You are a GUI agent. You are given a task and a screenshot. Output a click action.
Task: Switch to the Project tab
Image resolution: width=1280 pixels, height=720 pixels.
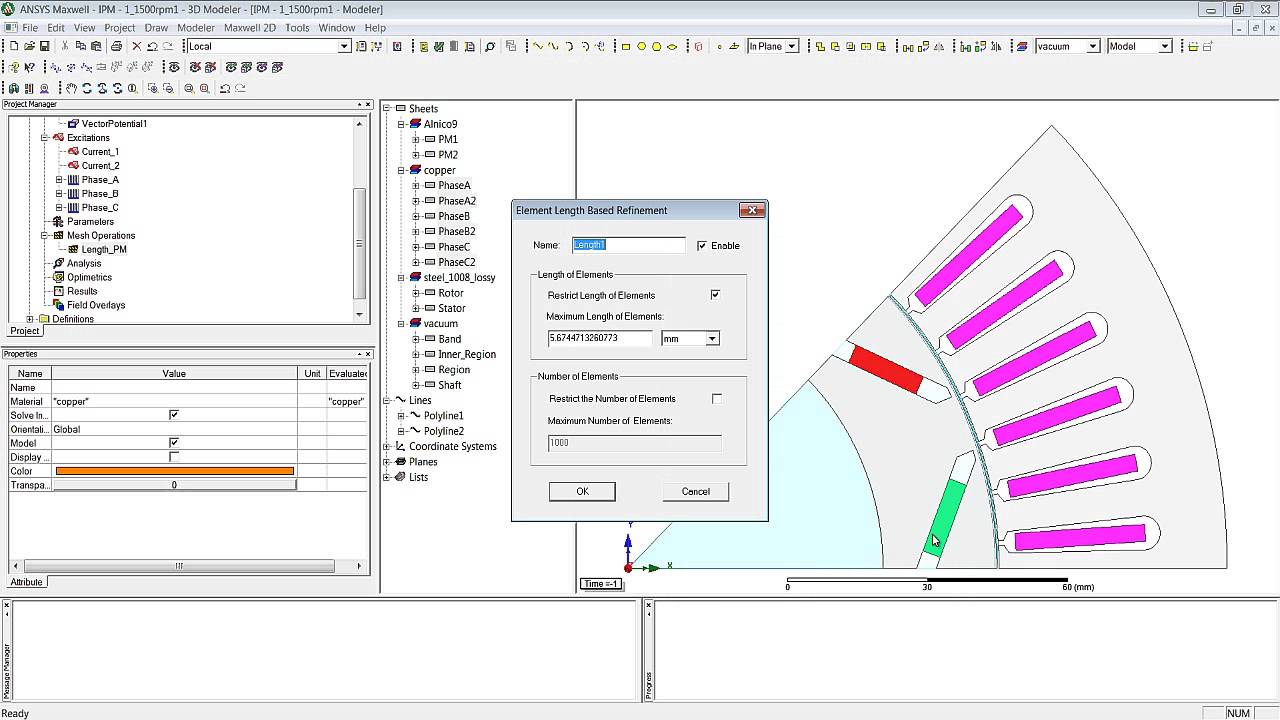coord(25,331)
